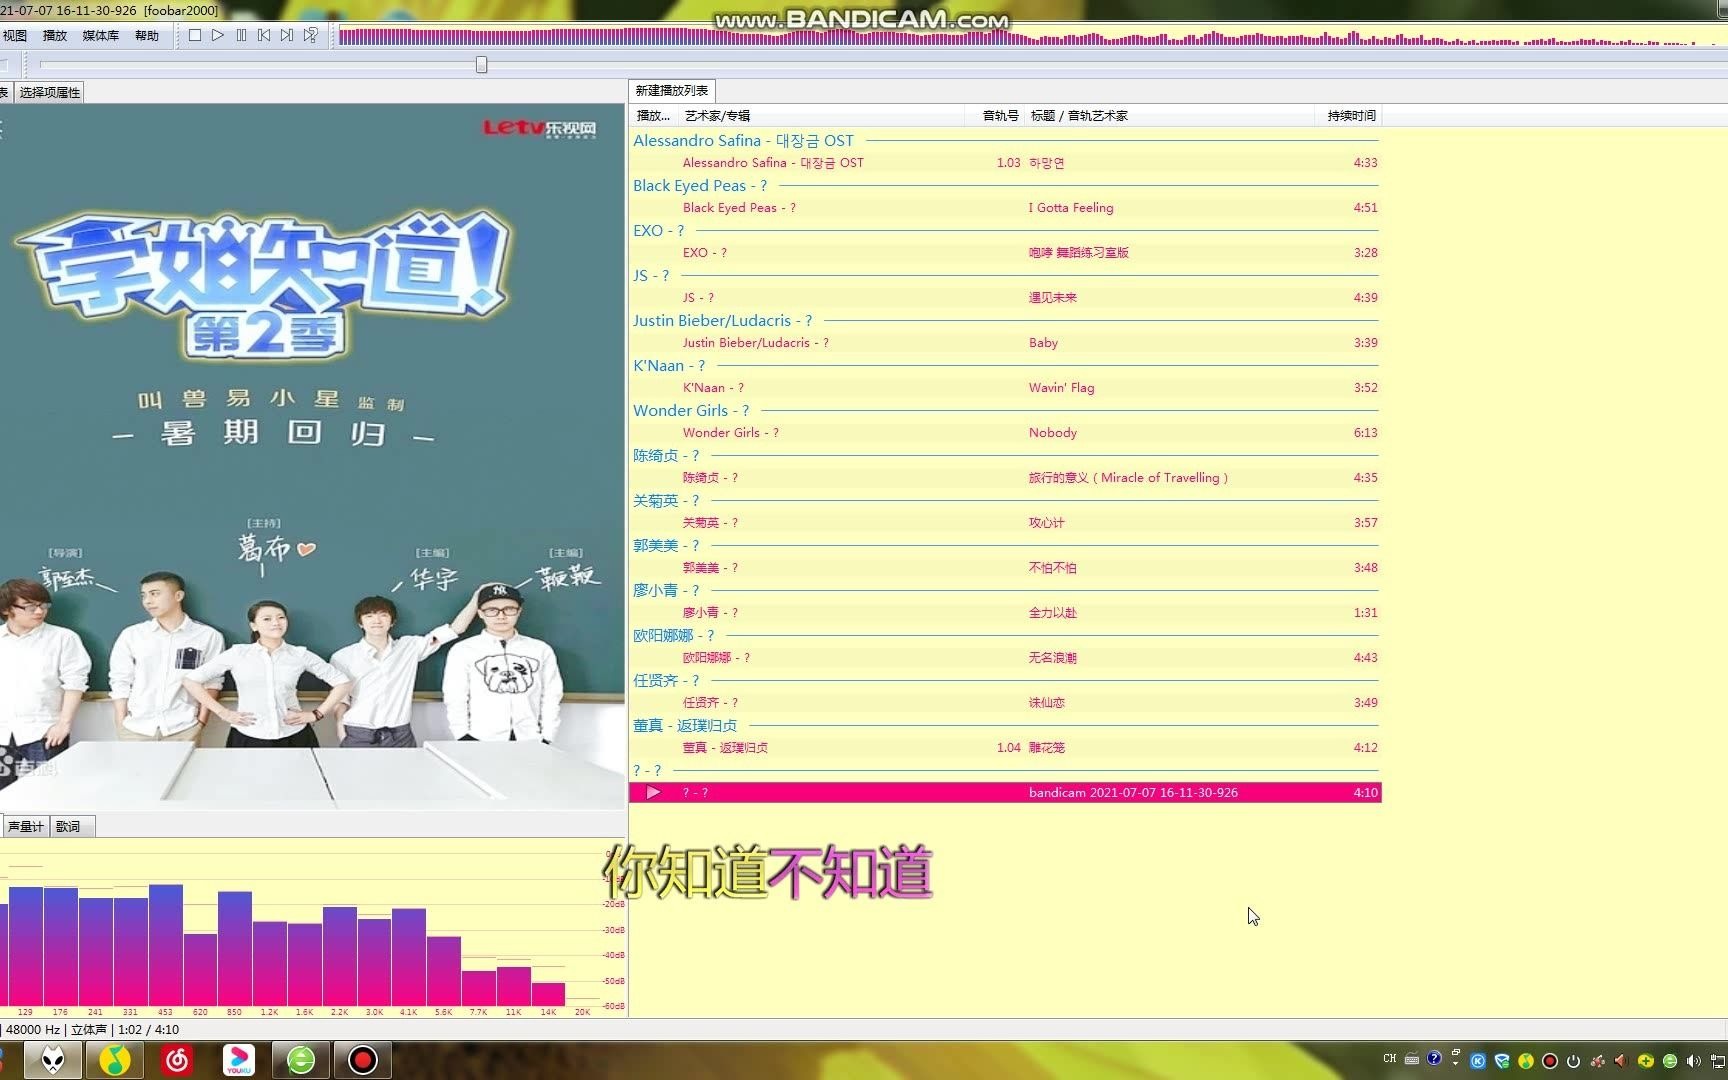This screenshot has height=1080, width=1728.
Task: Click the 播放... column header
Action: coord(653,116)
